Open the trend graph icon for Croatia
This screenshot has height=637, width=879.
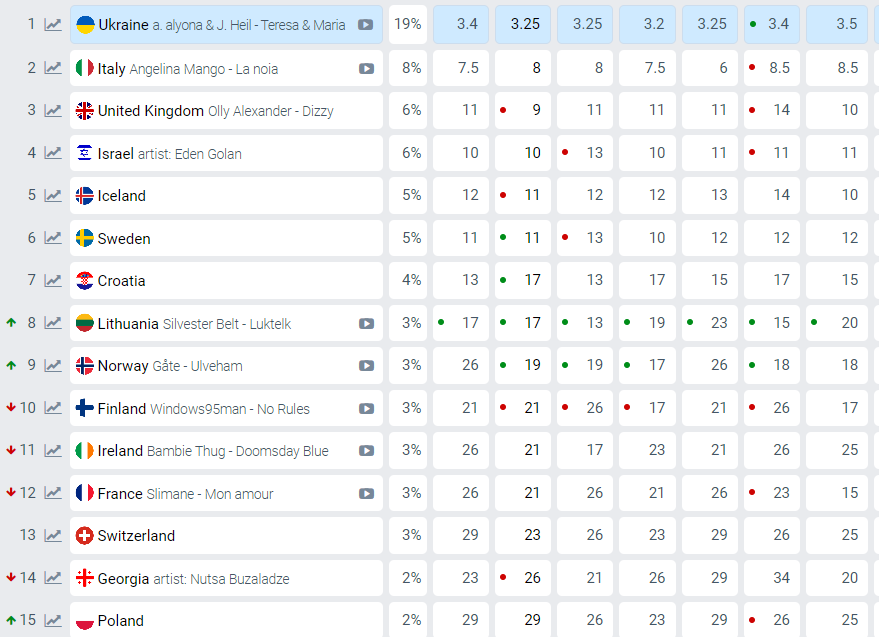(x=53, y=281)
